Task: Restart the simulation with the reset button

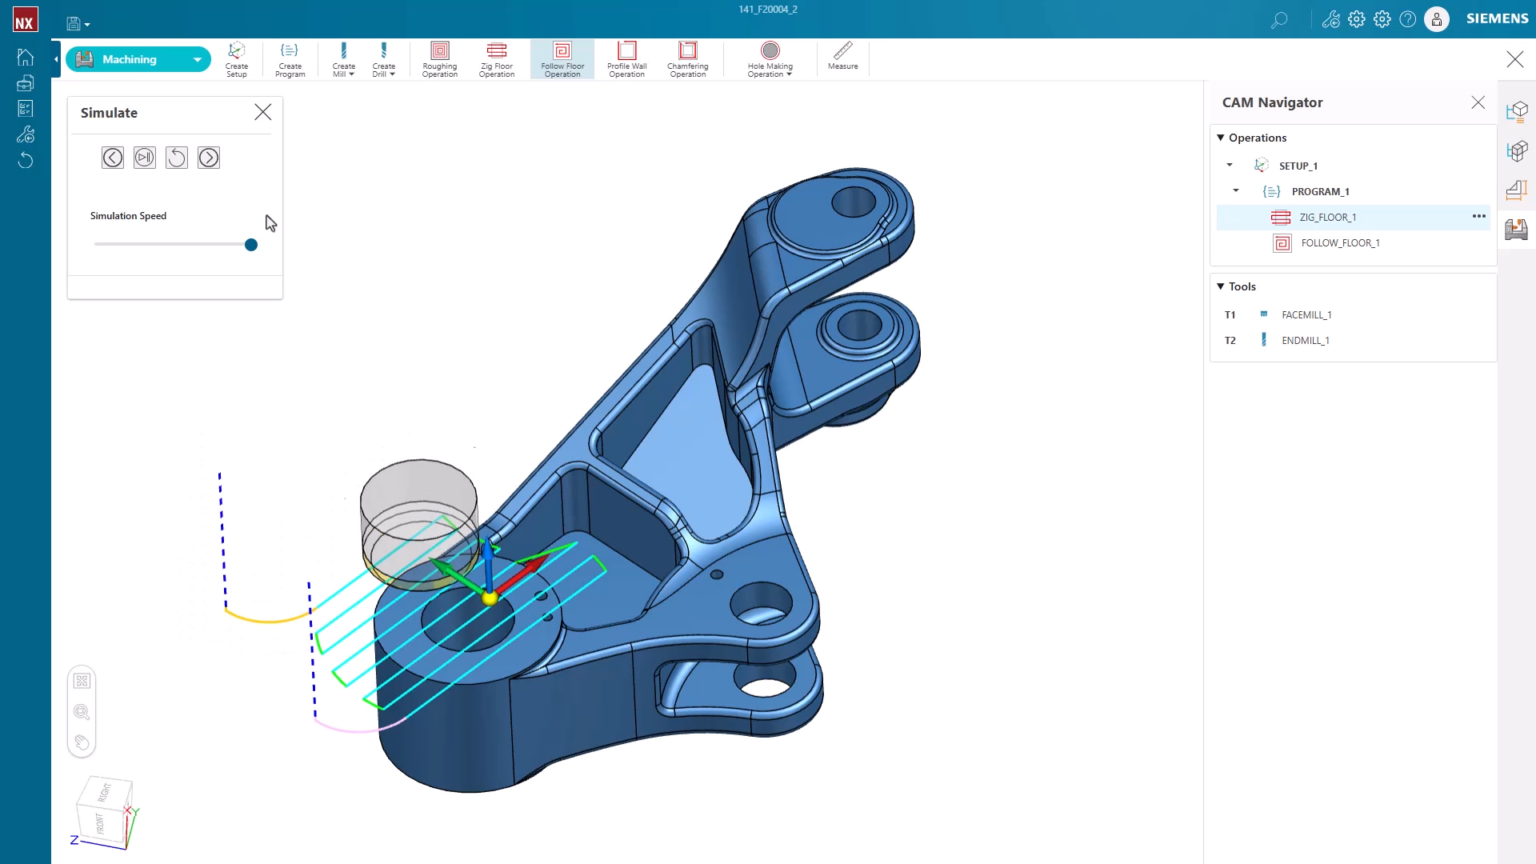Action: [x=176, y=157]
